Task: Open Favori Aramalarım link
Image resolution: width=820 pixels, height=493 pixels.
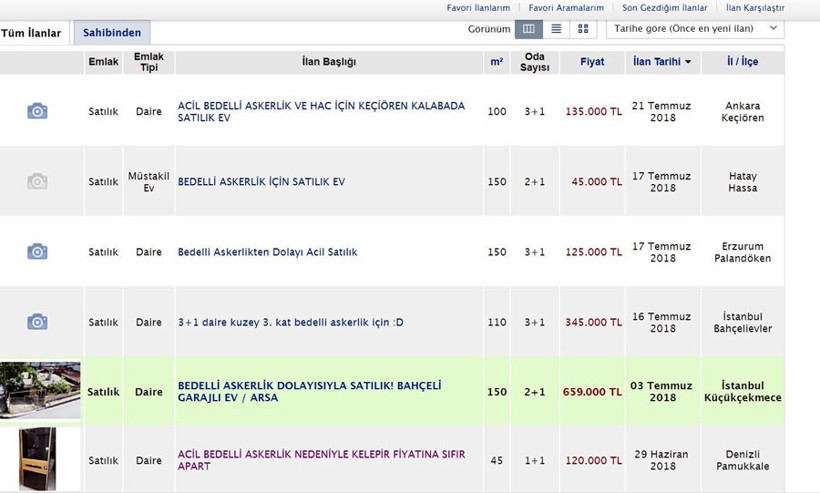Action: (566, 8)
